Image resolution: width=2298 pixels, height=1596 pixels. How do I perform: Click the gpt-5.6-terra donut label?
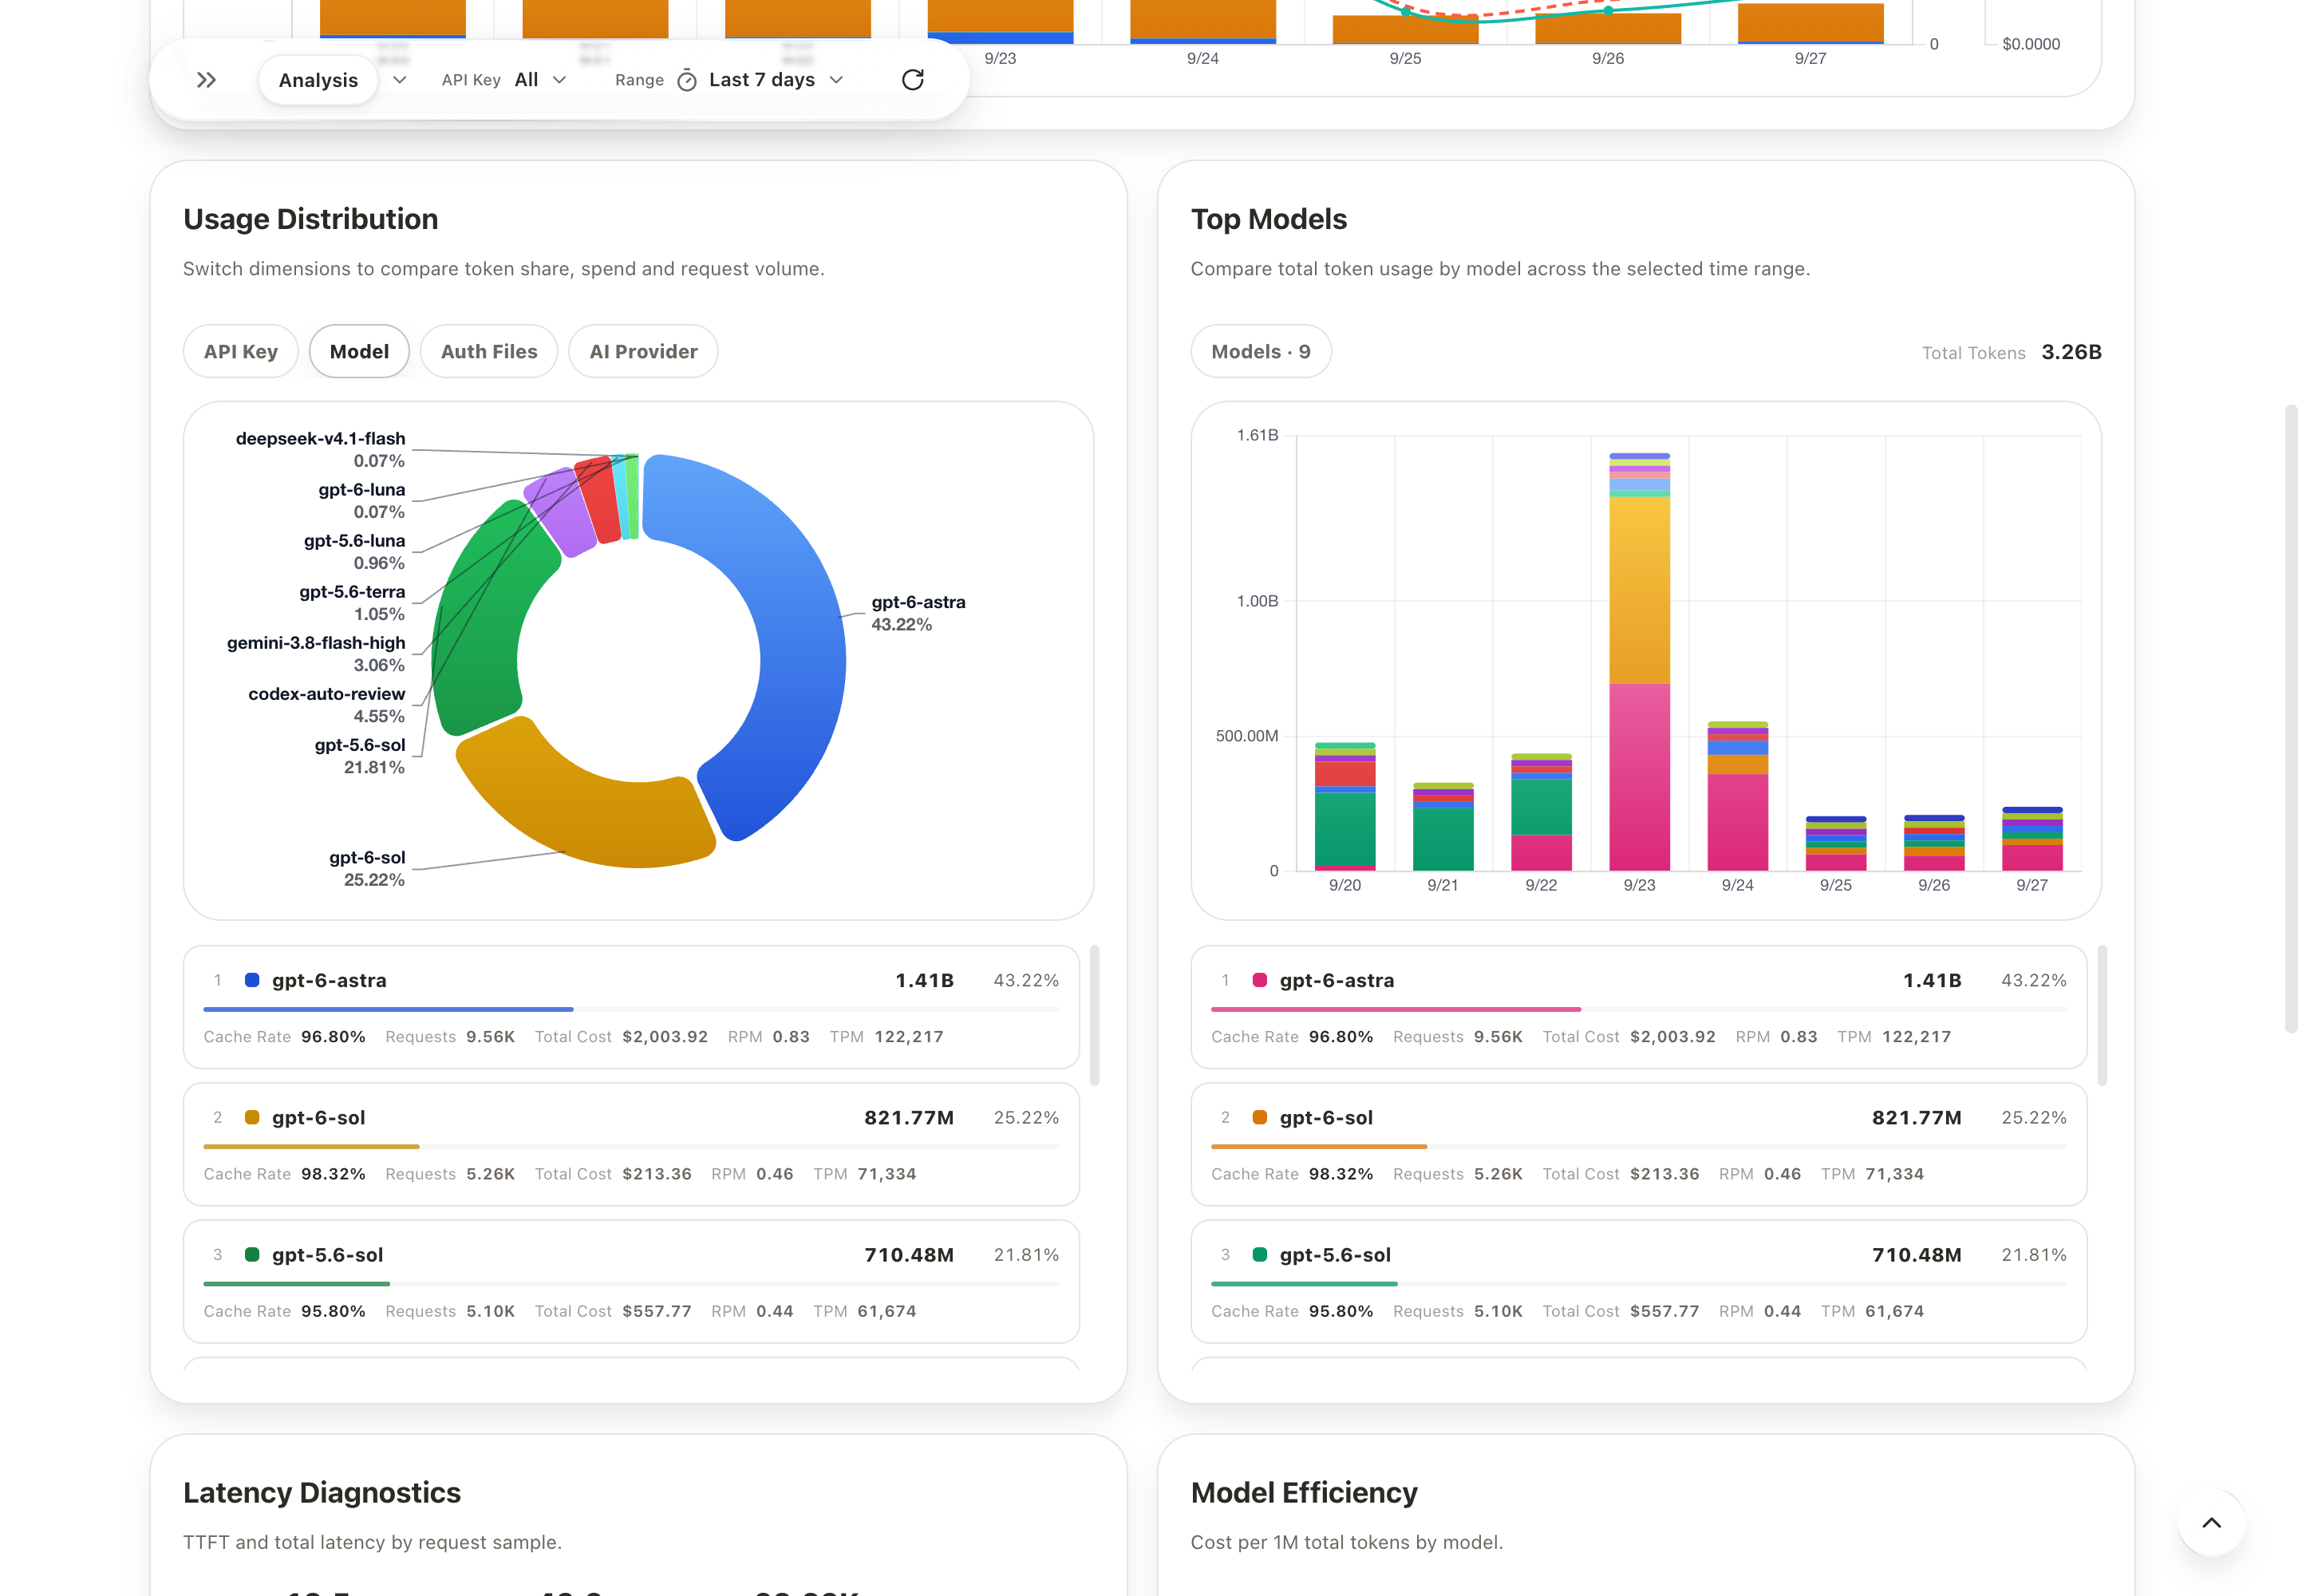pyautogui.click(x=352, y=602)
